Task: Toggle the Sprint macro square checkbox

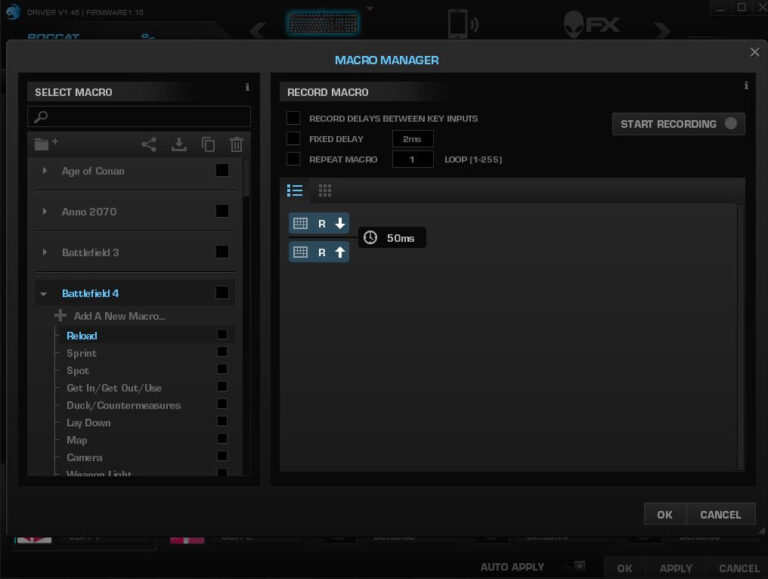Action: point(222,352)
